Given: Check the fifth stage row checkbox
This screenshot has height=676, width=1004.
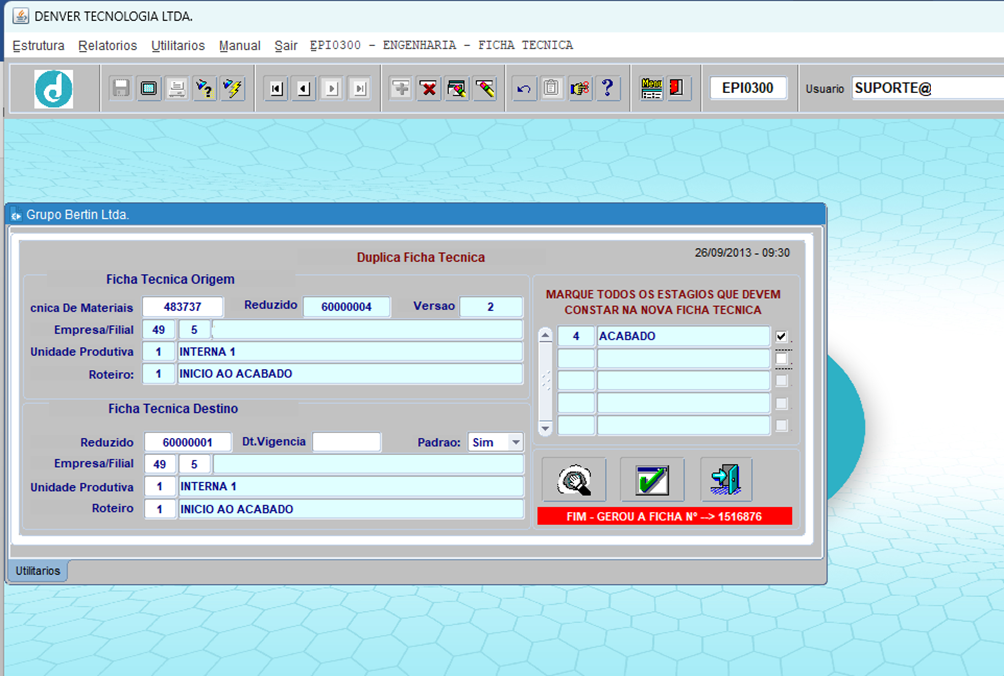Looking at the screenshot, I should coord(781,425).
